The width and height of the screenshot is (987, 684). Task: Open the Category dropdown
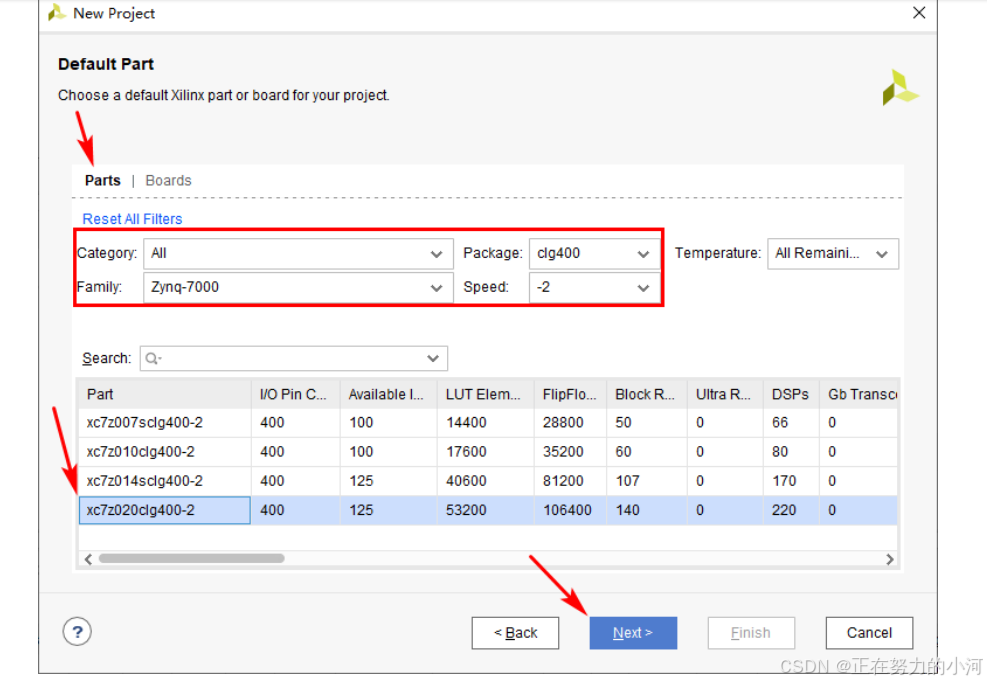(x=298, y=254)
